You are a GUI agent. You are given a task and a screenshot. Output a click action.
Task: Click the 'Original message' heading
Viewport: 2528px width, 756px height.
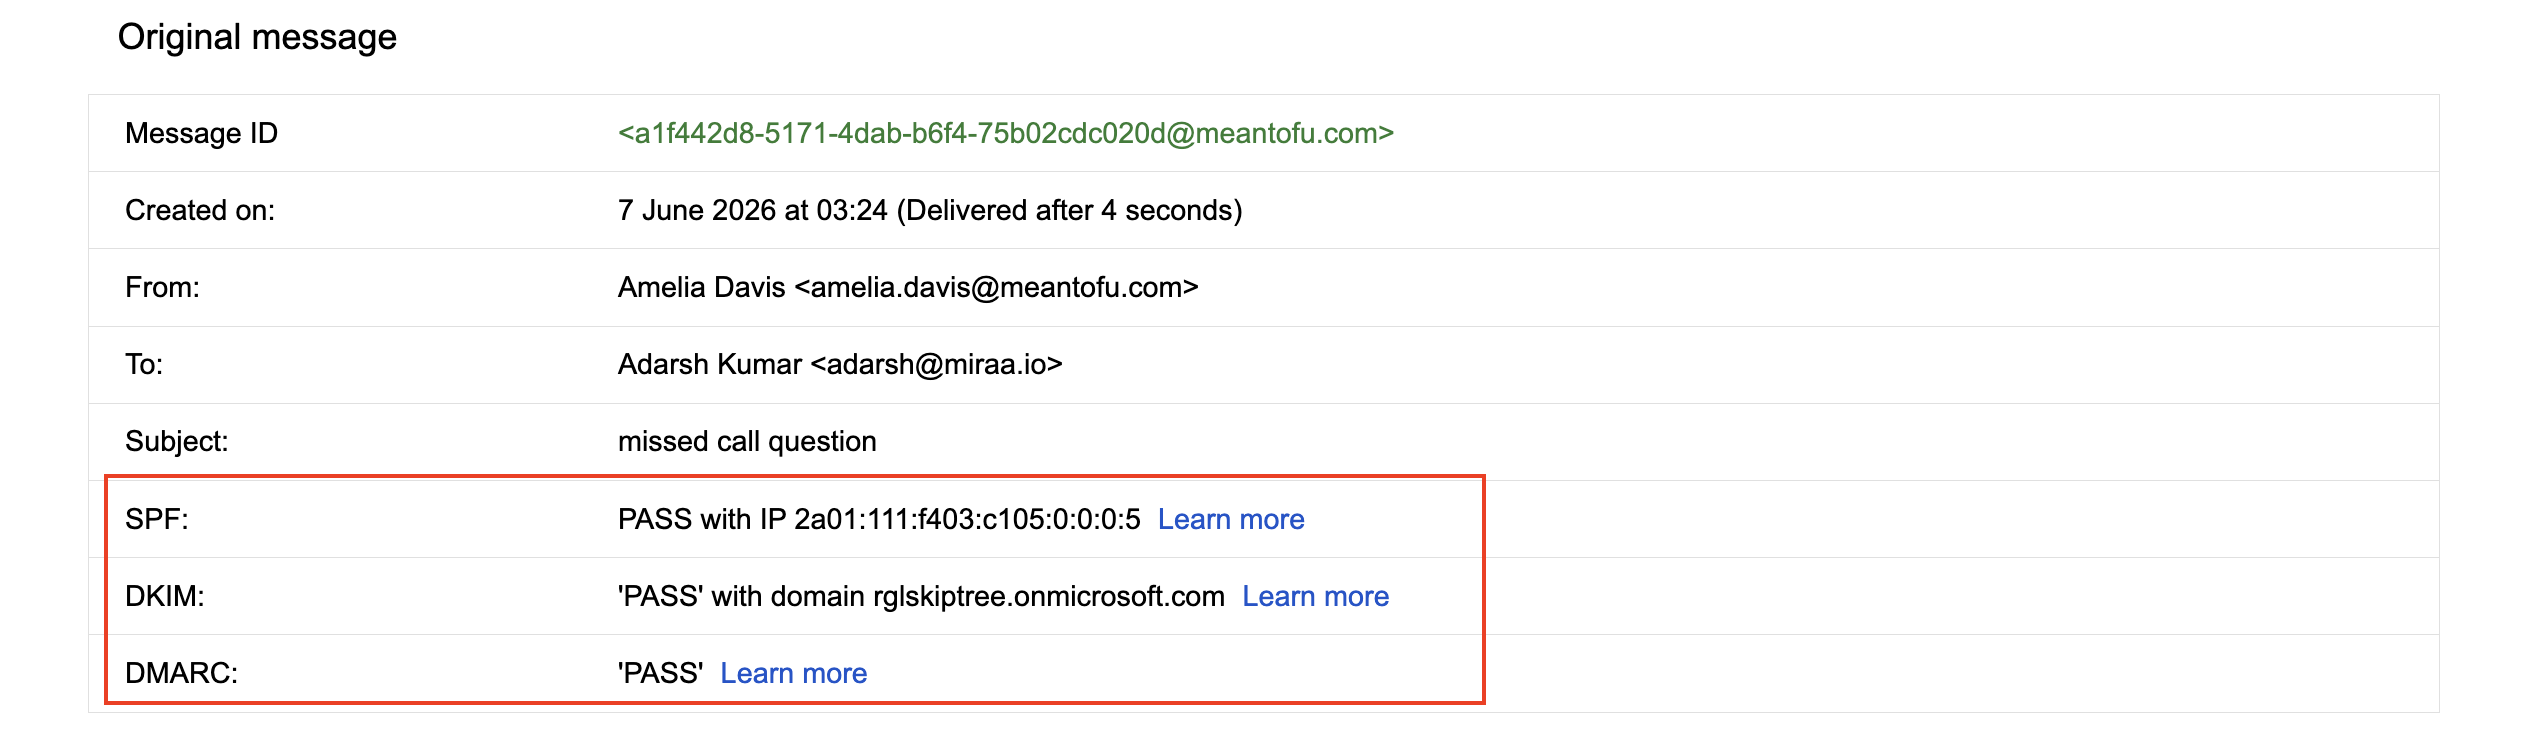257,37
